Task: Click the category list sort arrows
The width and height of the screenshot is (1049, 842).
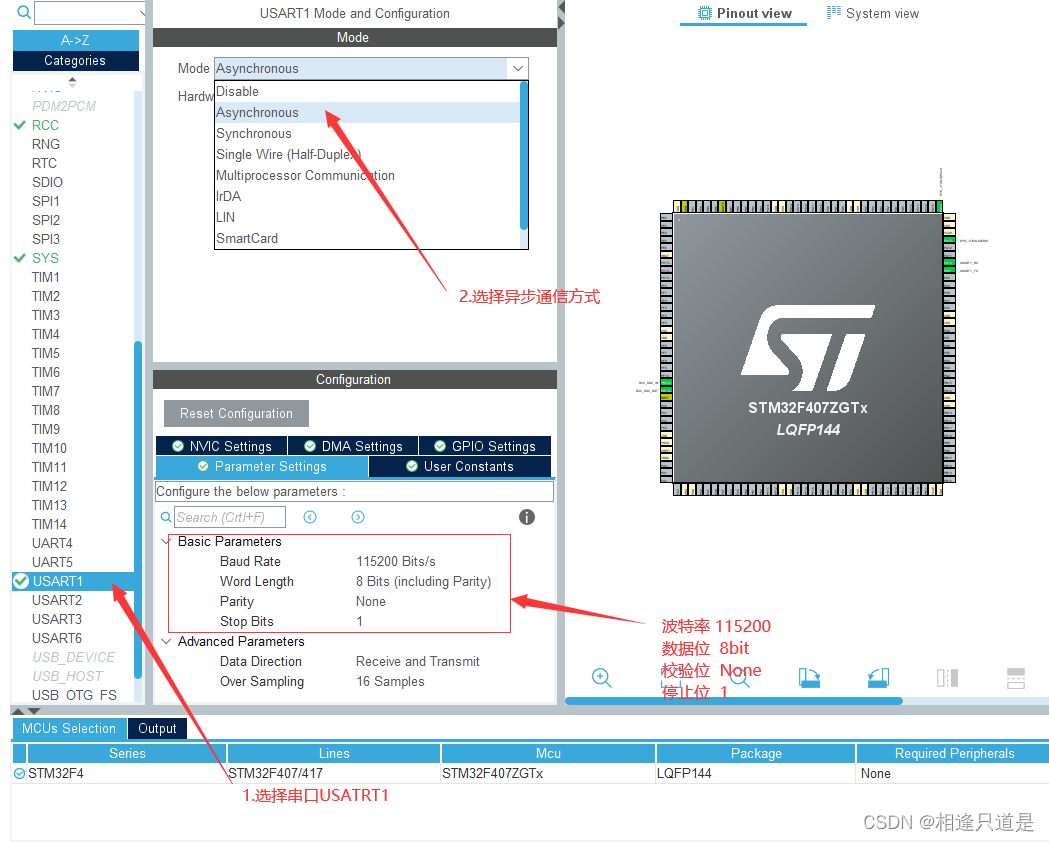Action: coord(72,82)
